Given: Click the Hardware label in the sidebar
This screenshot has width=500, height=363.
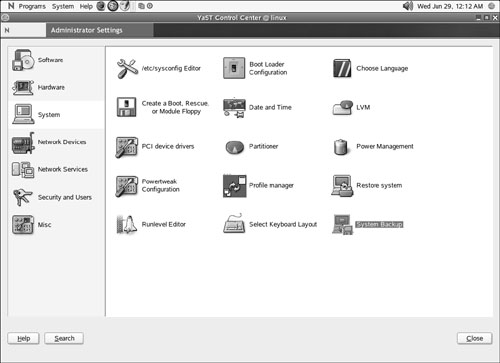Looking at the screenshot, I should [x=51, y=87].
